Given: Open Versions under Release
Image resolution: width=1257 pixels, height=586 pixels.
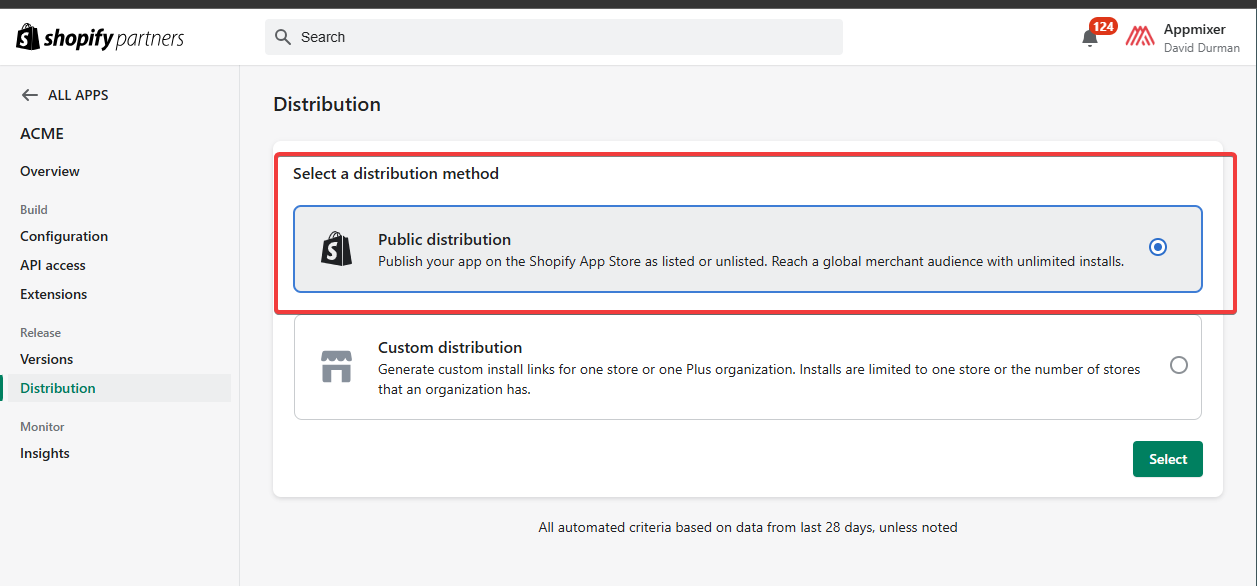Looking at the screenshot, I should click(x=47, y=359).
